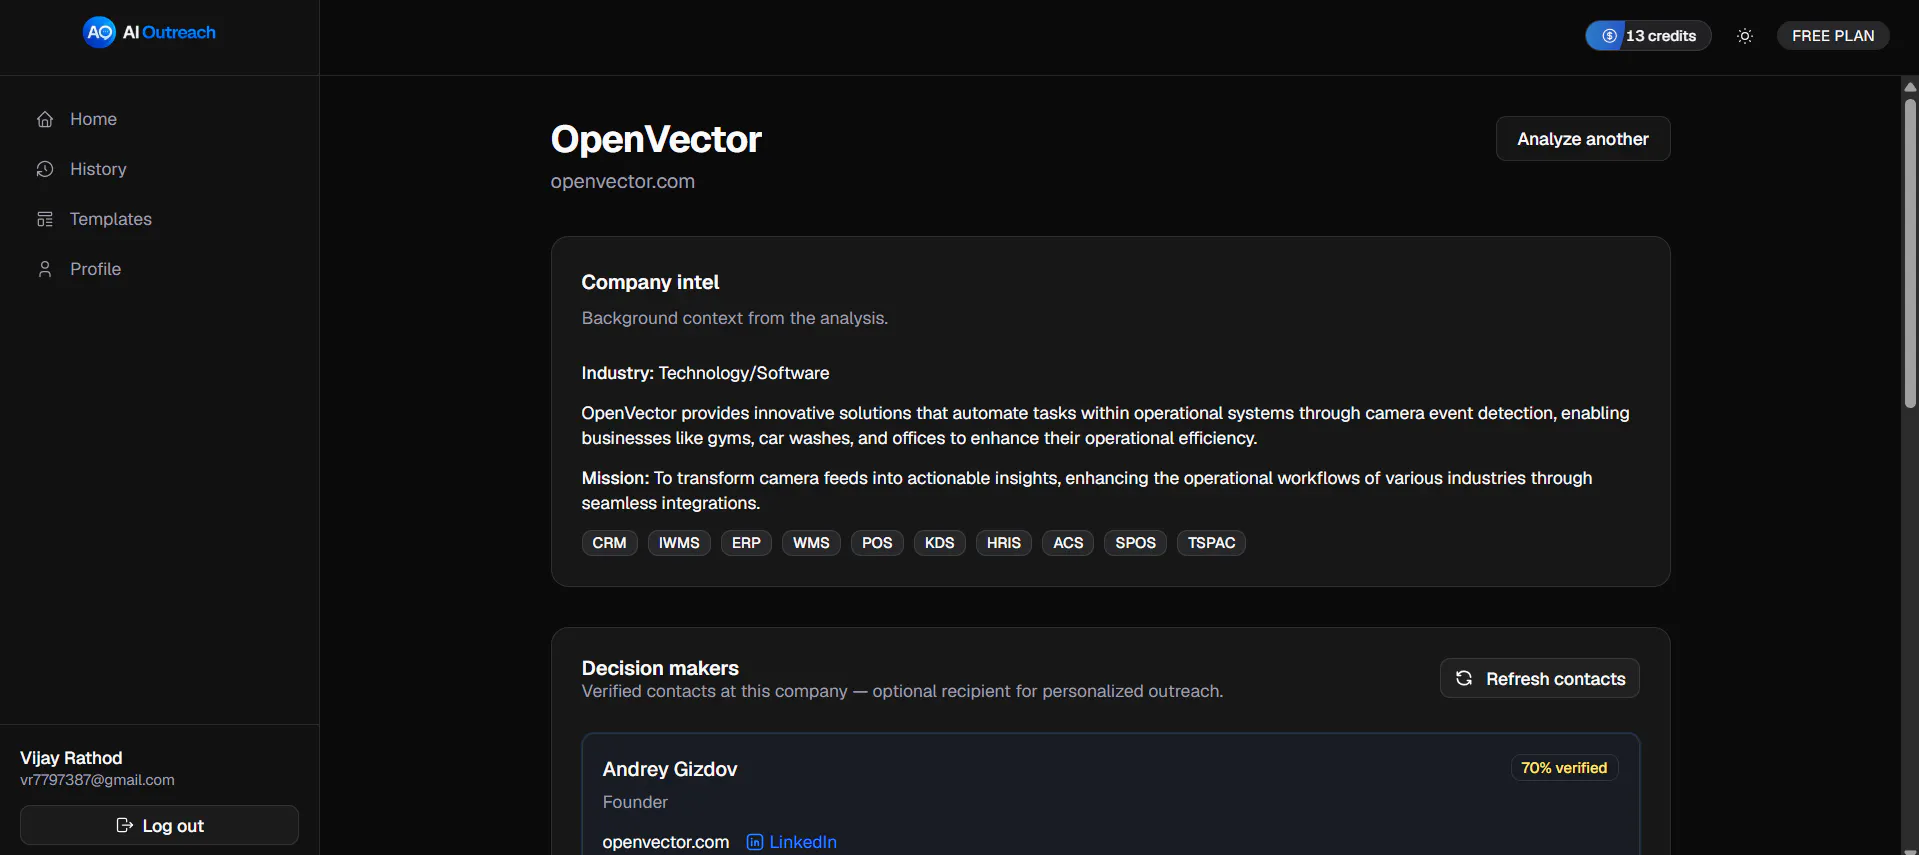
Task: Select the HRIS tag
Action: click(x=1003, y=543)
